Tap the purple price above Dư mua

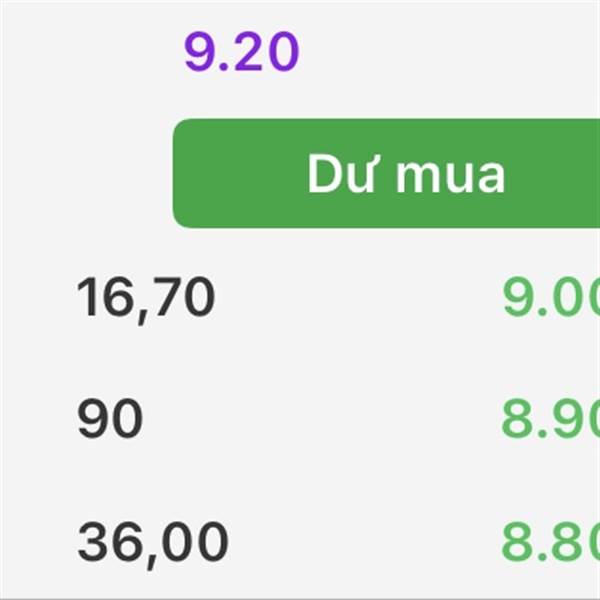[241, 52]
